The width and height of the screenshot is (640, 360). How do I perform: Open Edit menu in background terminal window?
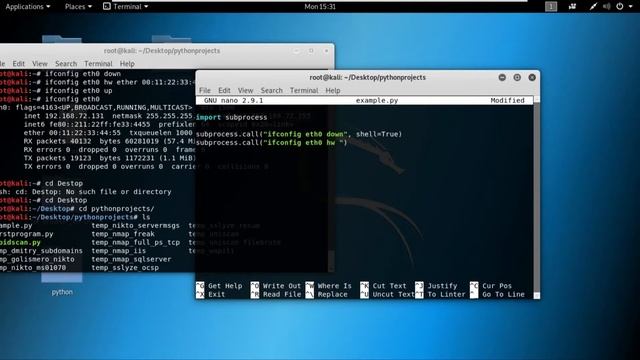(x=18, y=64)
